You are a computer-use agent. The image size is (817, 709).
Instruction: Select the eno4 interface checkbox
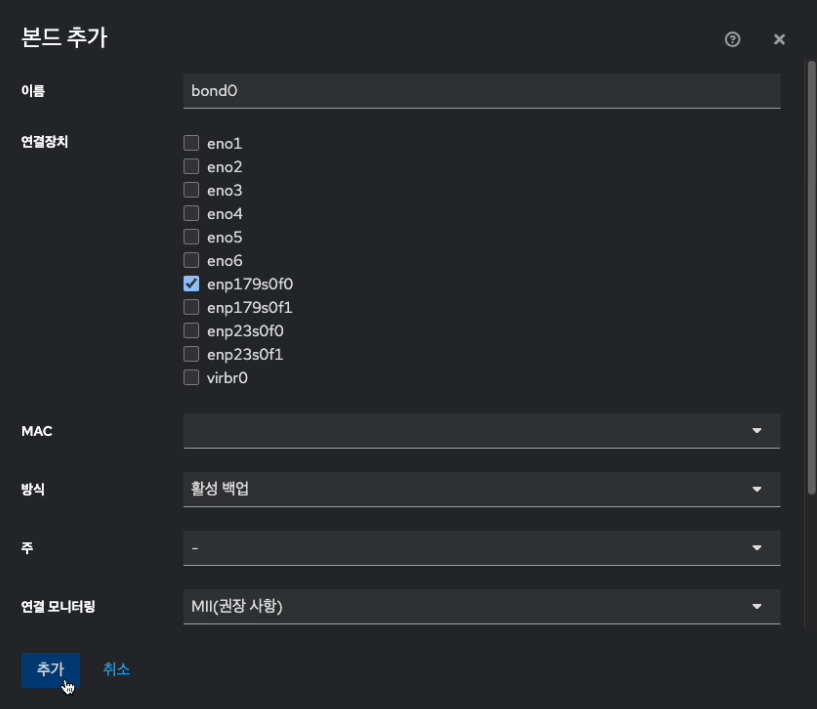pos(191,213)
